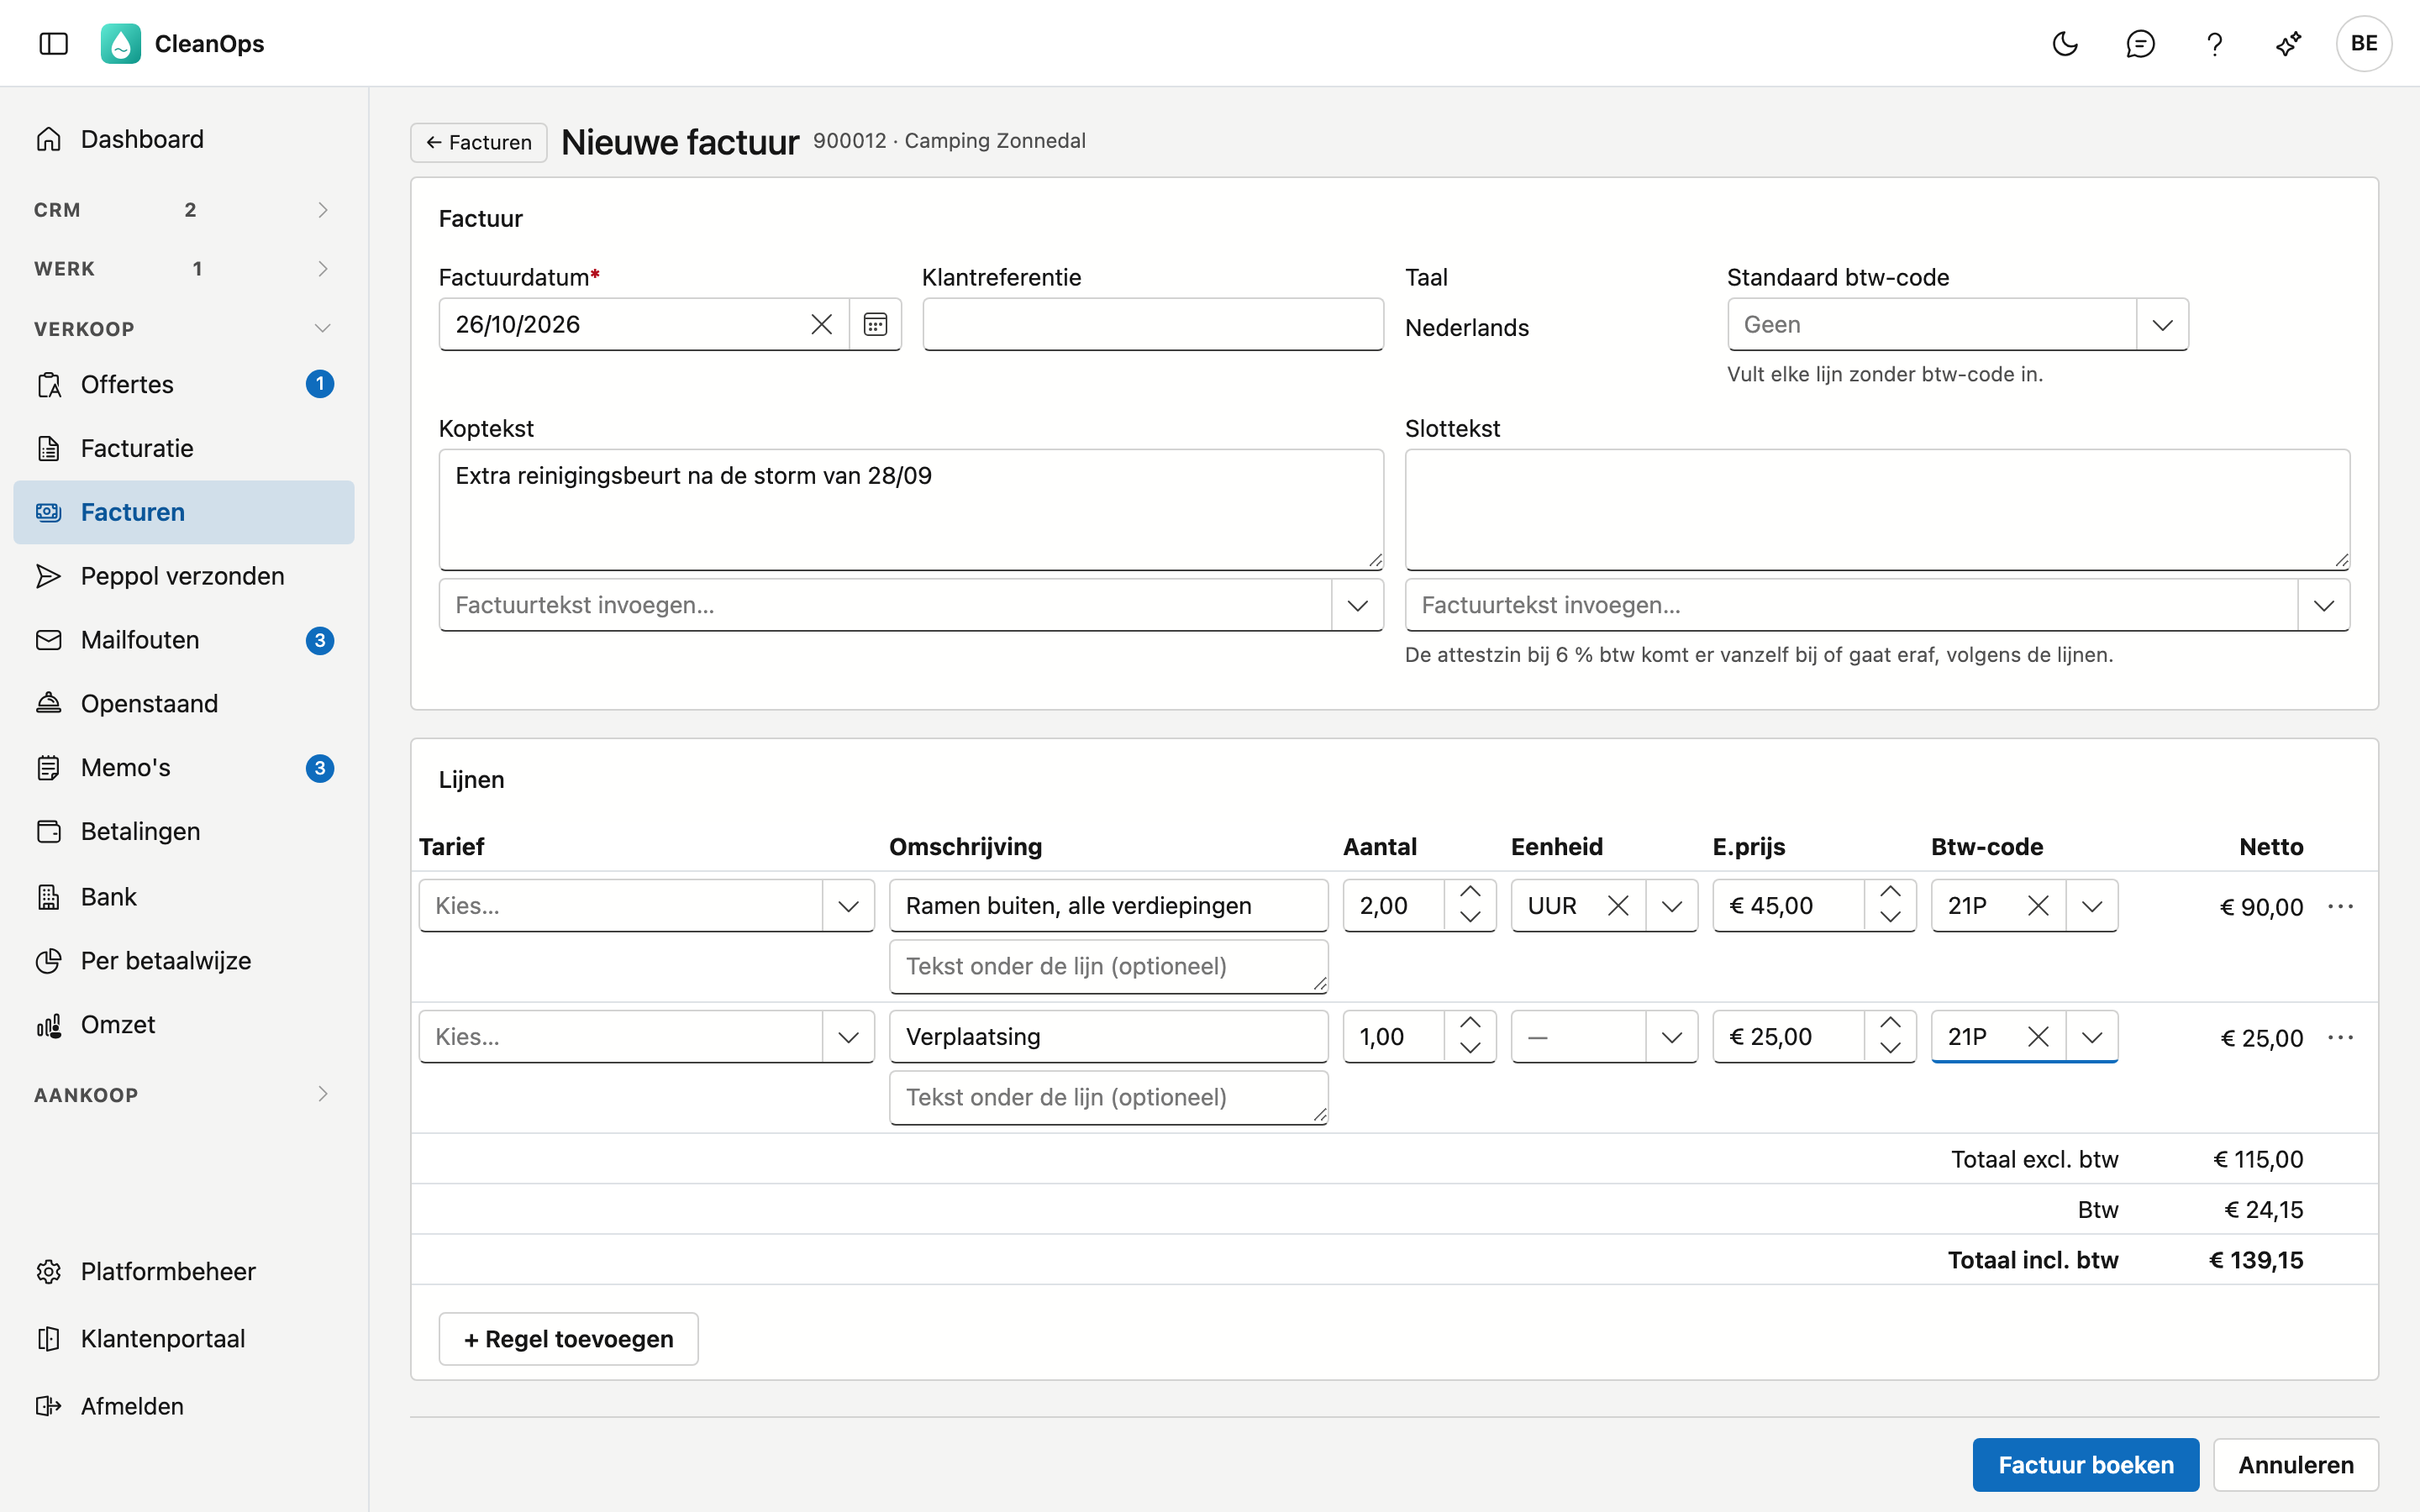Open the calendar picker for Factuurdatum
This screenshot has height=1512, width=2420.
click(x=875, y=324)
